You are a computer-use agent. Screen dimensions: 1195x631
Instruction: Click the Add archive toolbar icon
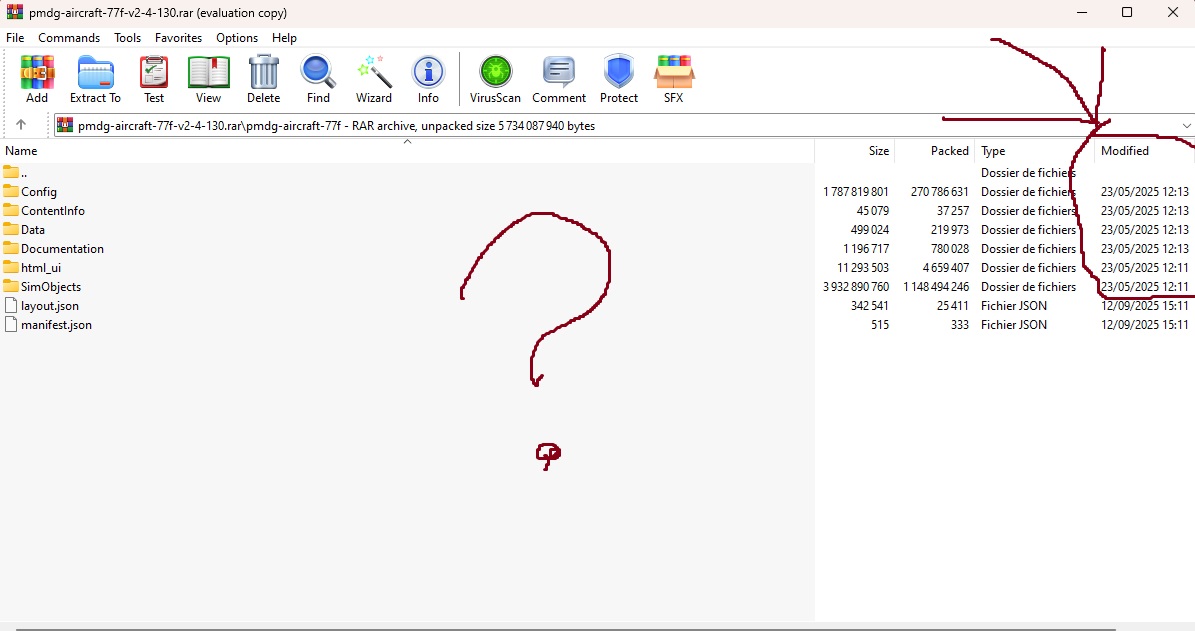37,72
